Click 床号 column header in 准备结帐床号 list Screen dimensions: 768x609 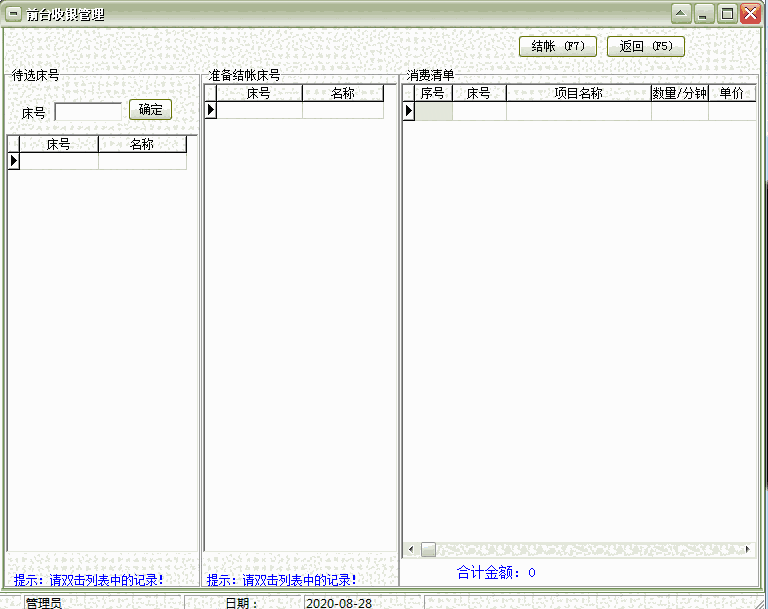click(x=259, y=93)
